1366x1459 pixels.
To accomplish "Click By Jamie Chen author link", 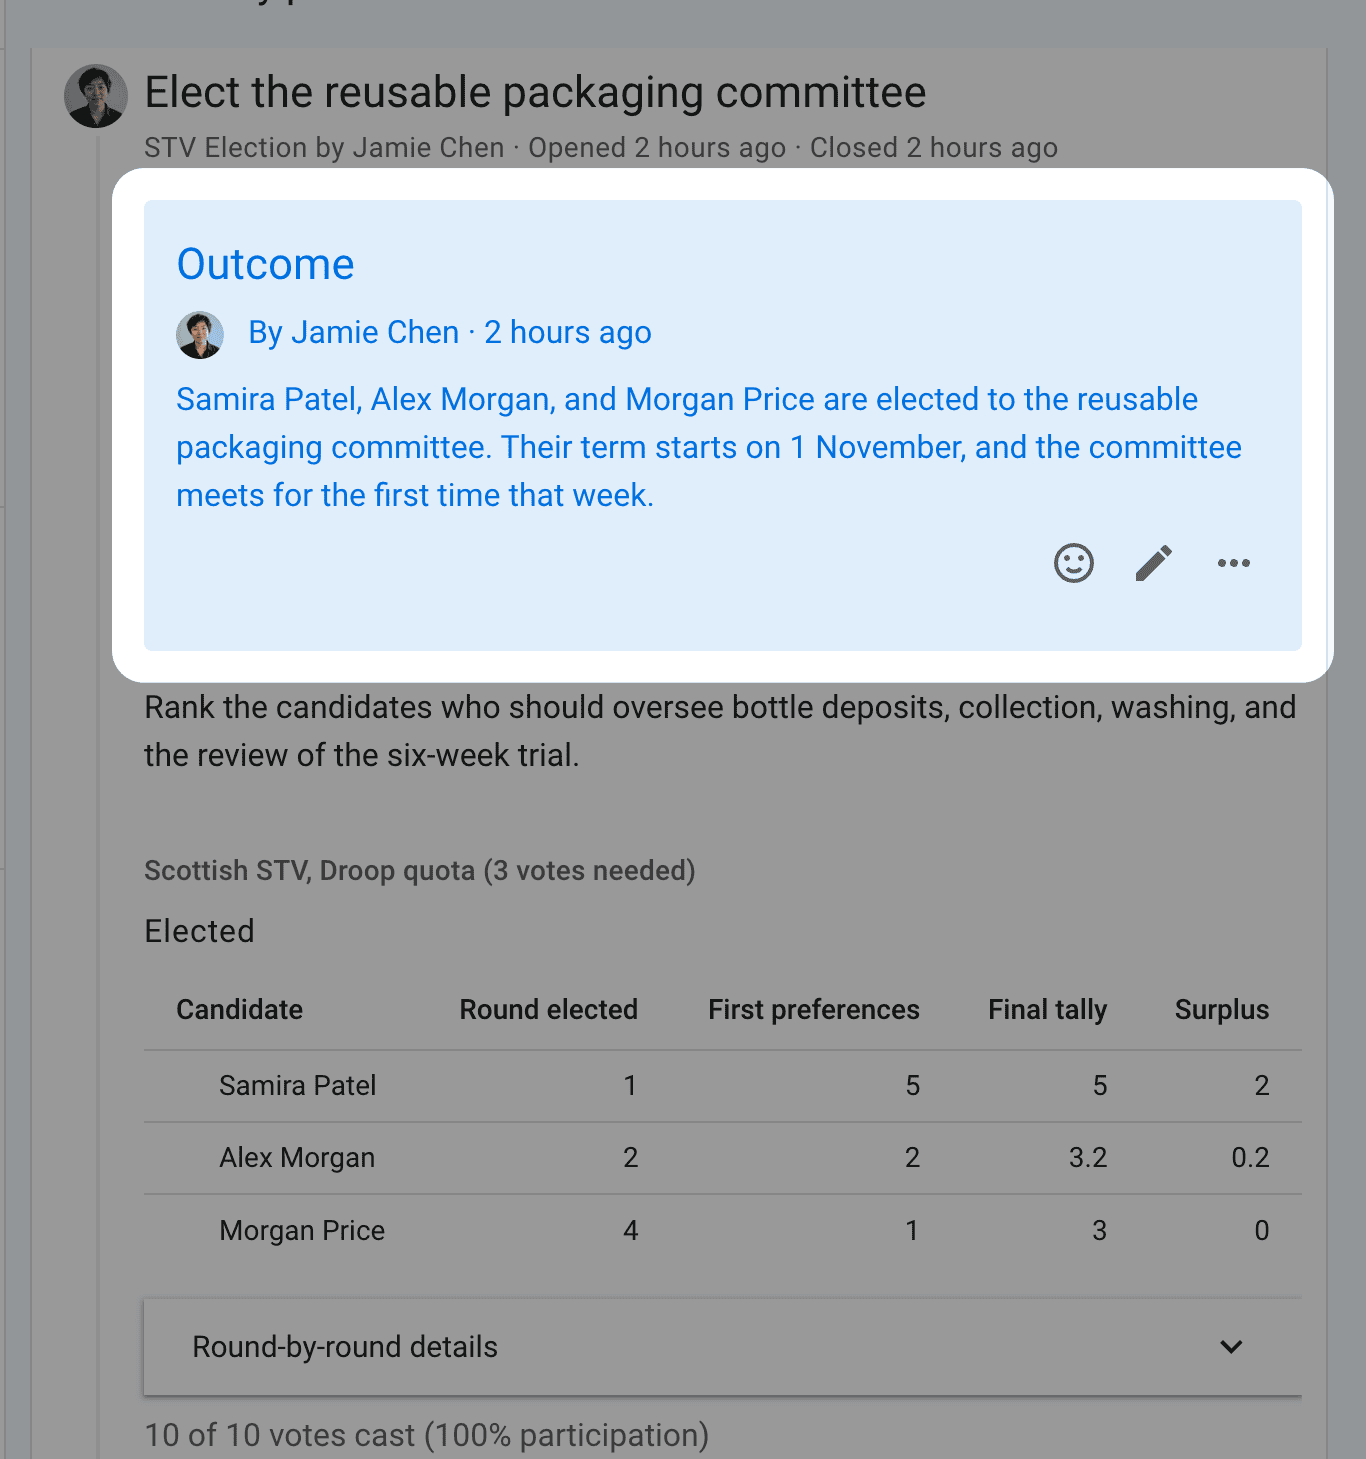I will point(353,332).
